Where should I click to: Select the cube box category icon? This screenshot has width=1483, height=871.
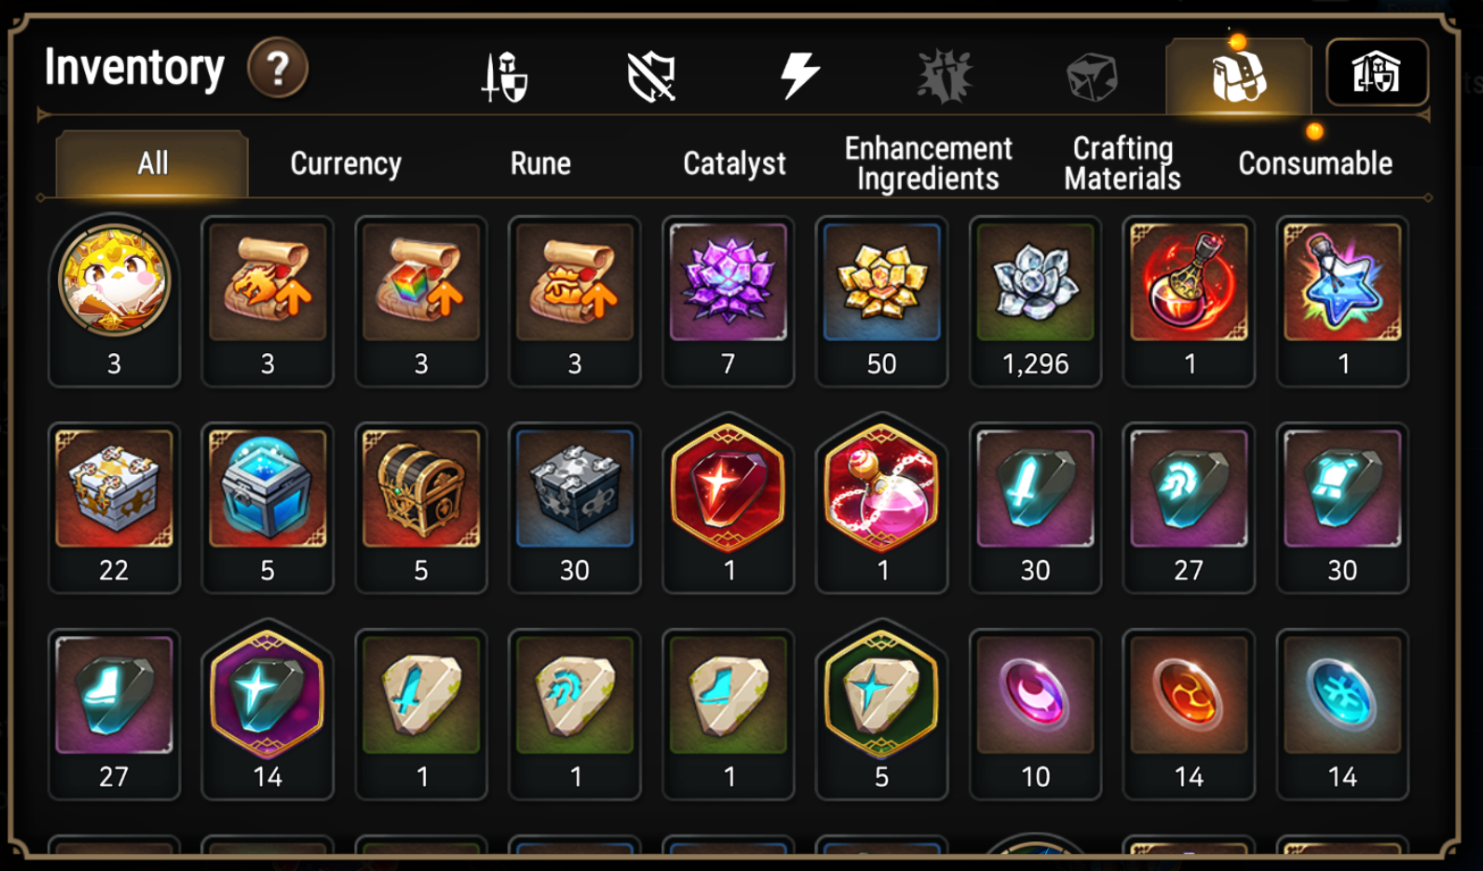click(1091, 77)
